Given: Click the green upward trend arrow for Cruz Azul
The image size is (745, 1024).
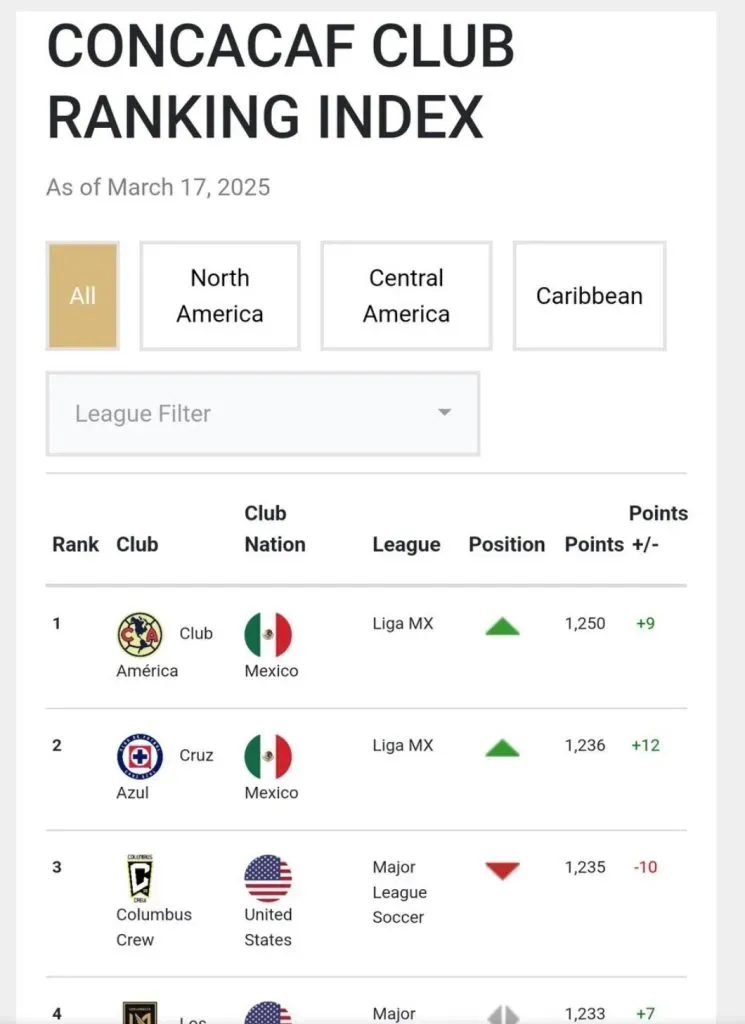Looking at the screenshot, I should (x=500, y=746).
